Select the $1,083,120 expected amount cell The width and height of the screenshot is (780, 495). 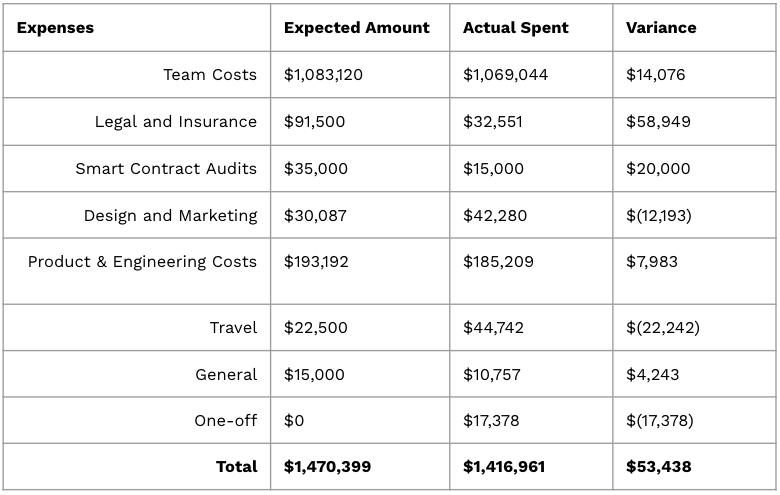coord(323,75)
